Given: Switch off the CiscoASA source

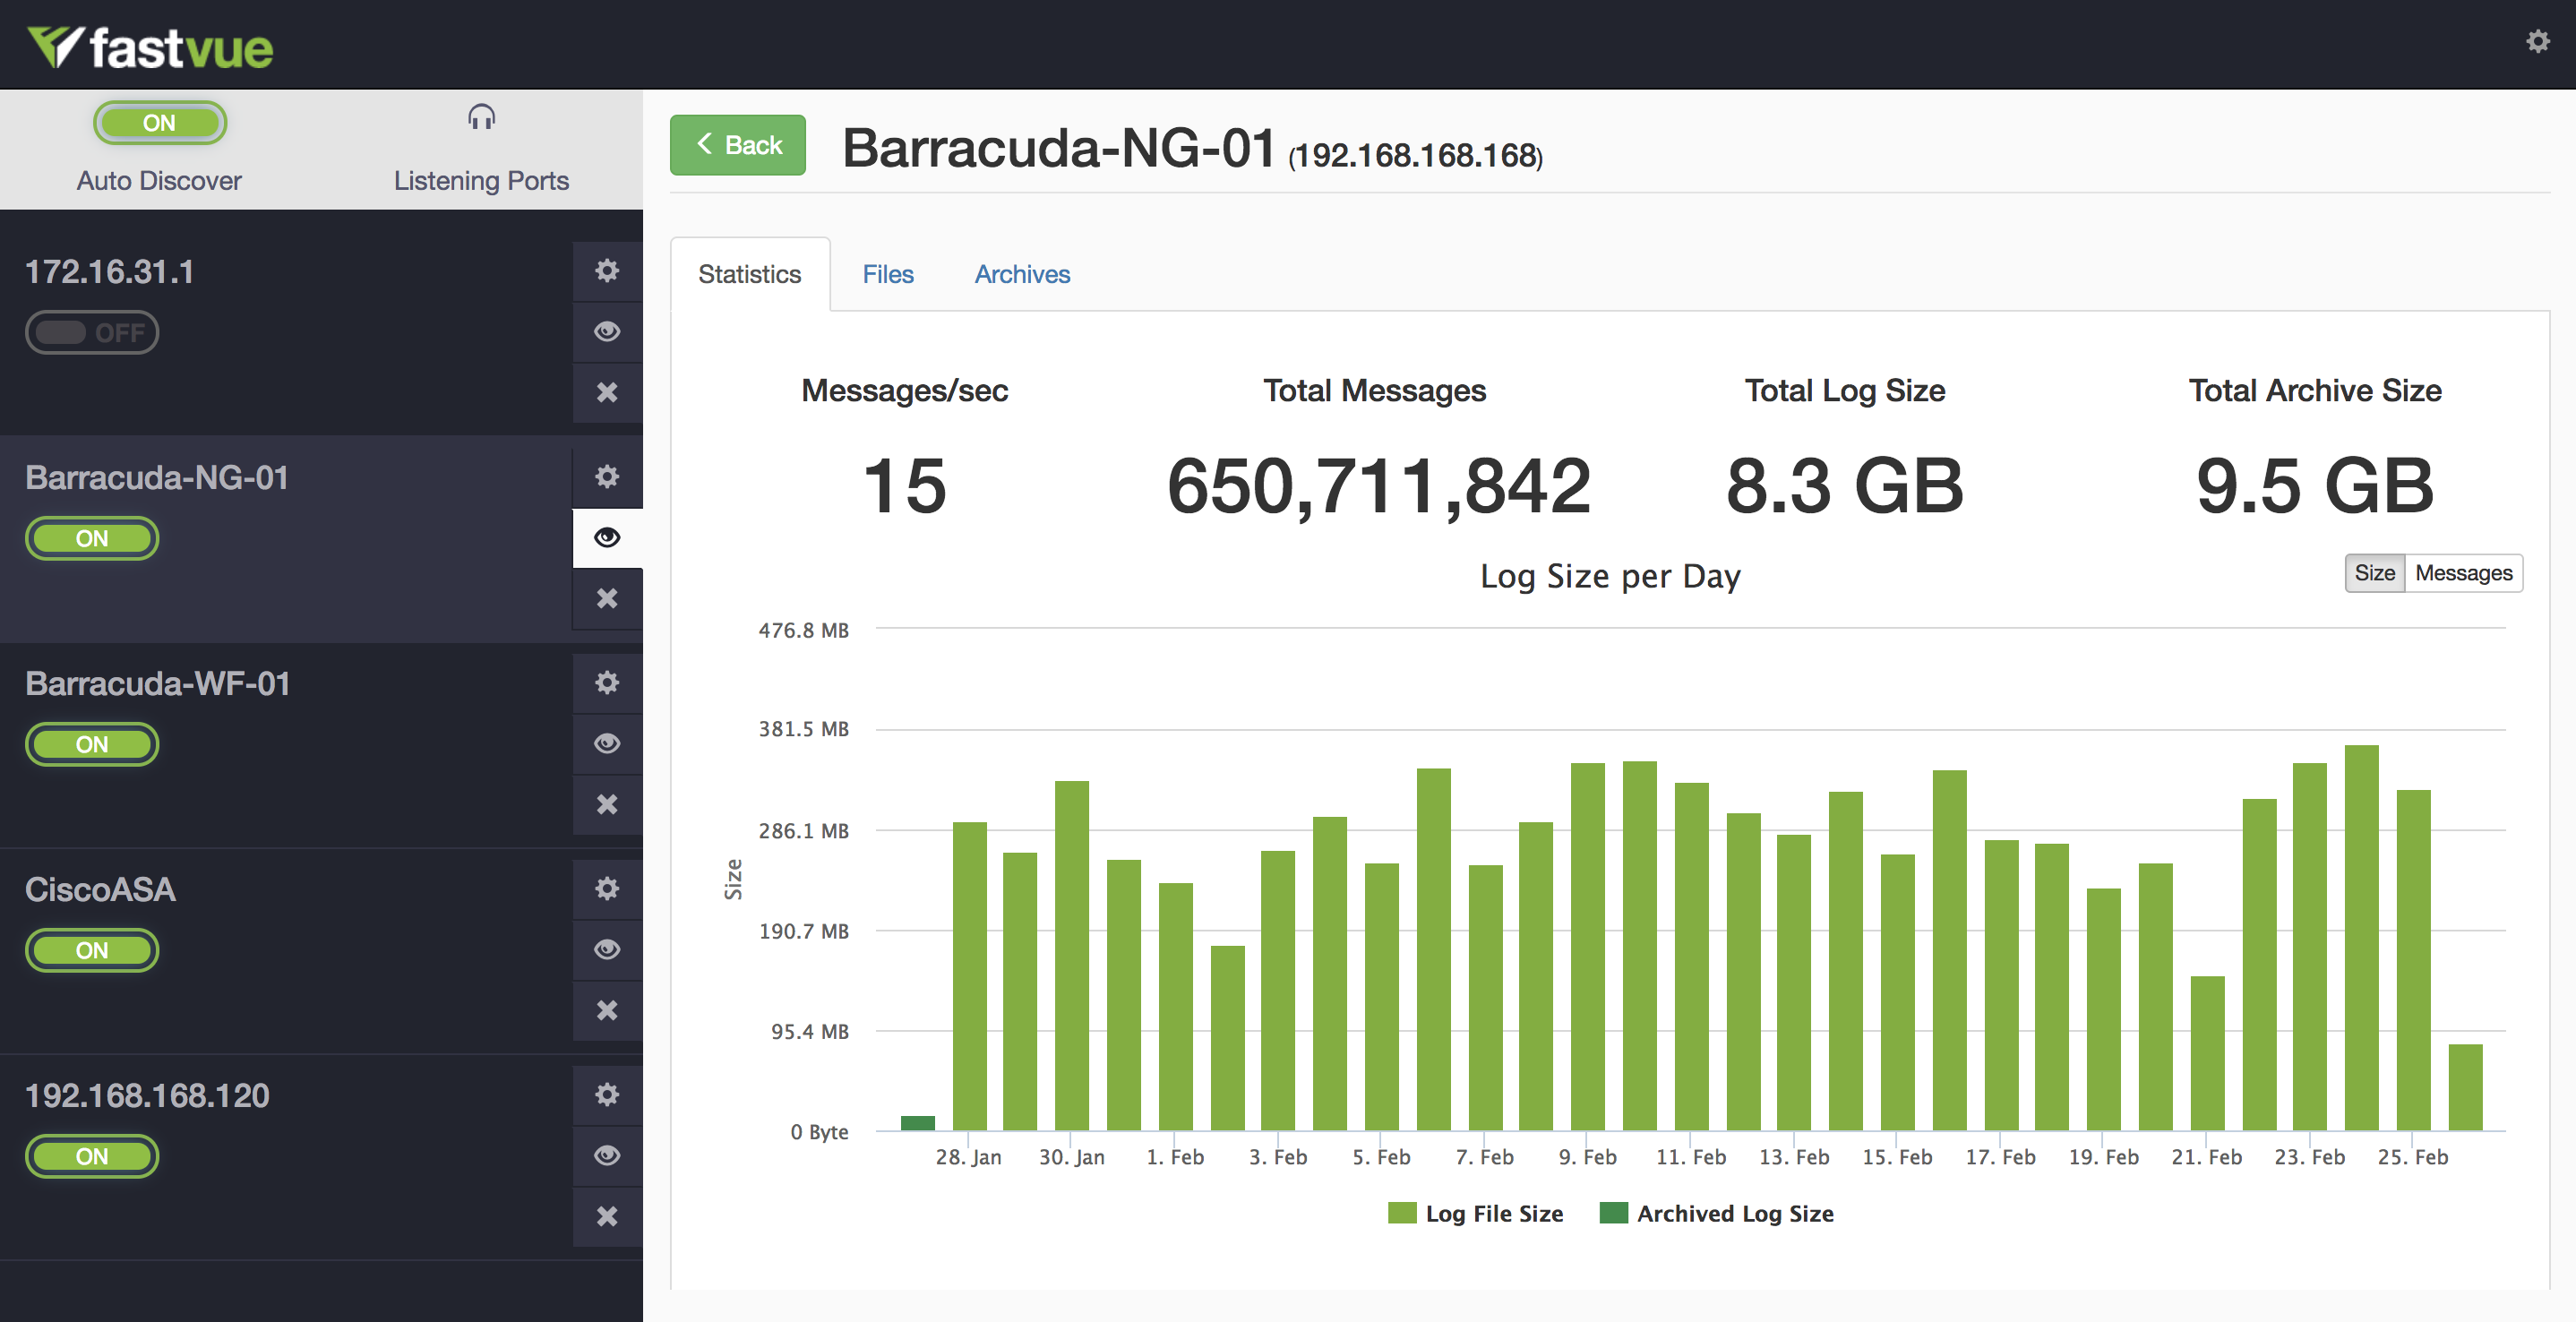Looking at the screenshot, I should pos(92,950).
